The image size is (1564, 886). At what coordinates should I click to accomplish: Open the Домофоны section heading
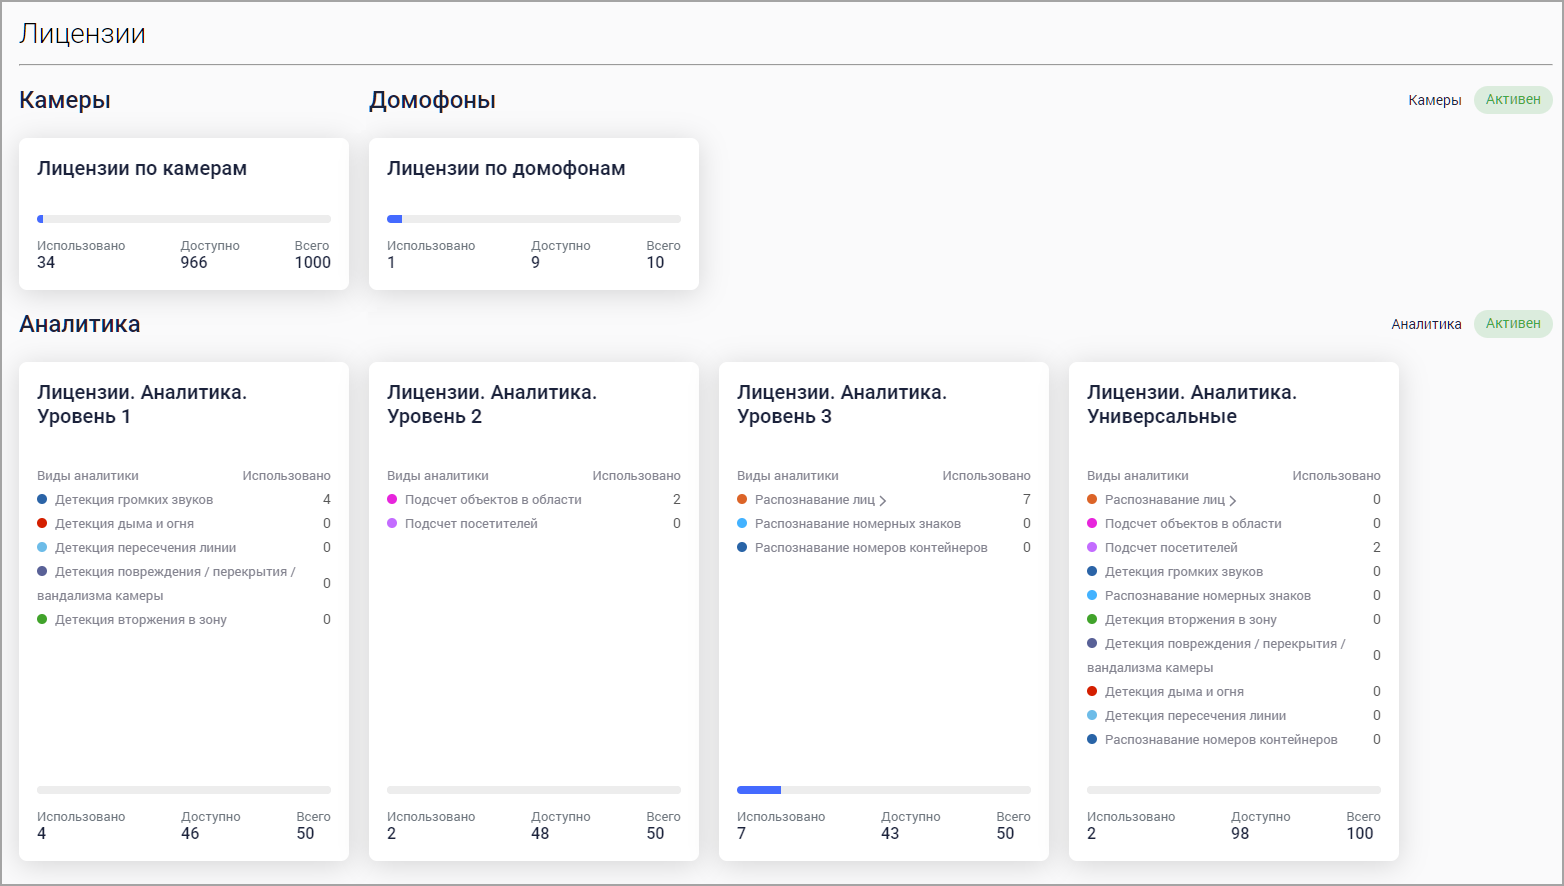coord(432,101)
